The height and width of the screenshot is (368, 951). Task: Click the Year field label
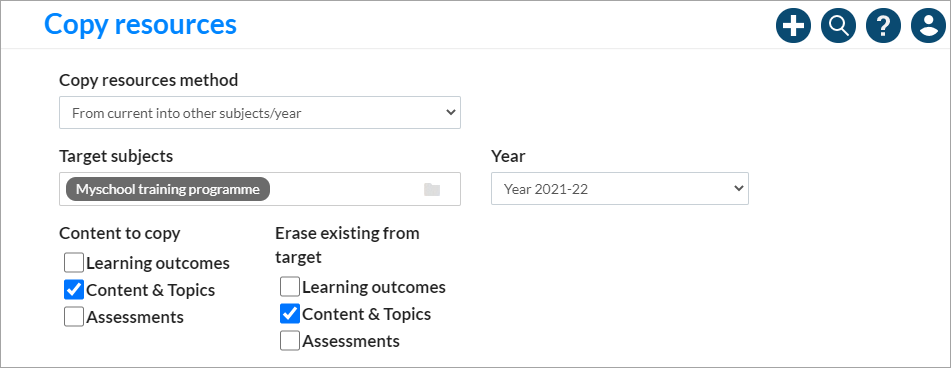508,156
